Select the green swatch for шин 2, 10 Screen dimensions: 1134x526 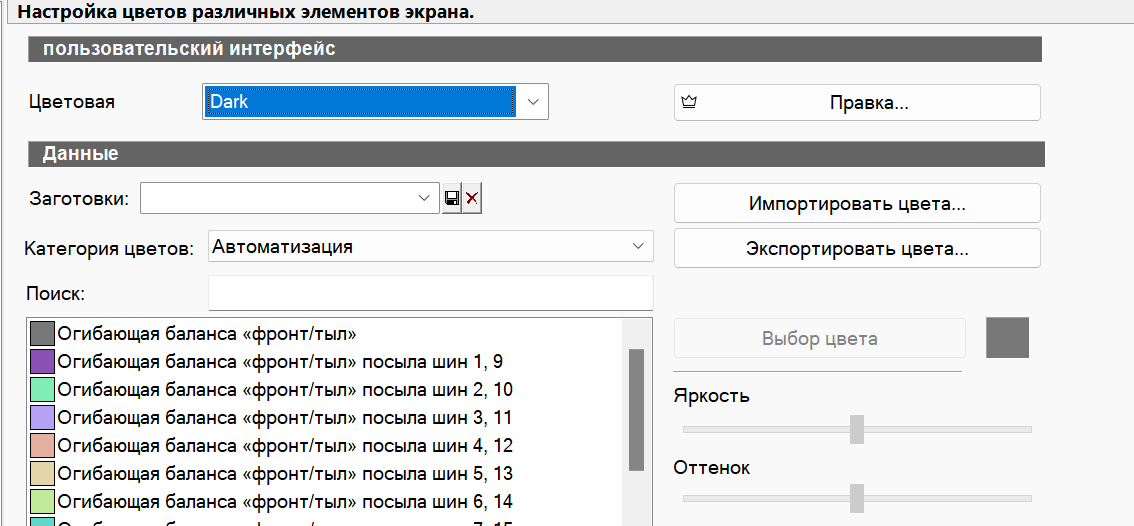coord(42,389)
